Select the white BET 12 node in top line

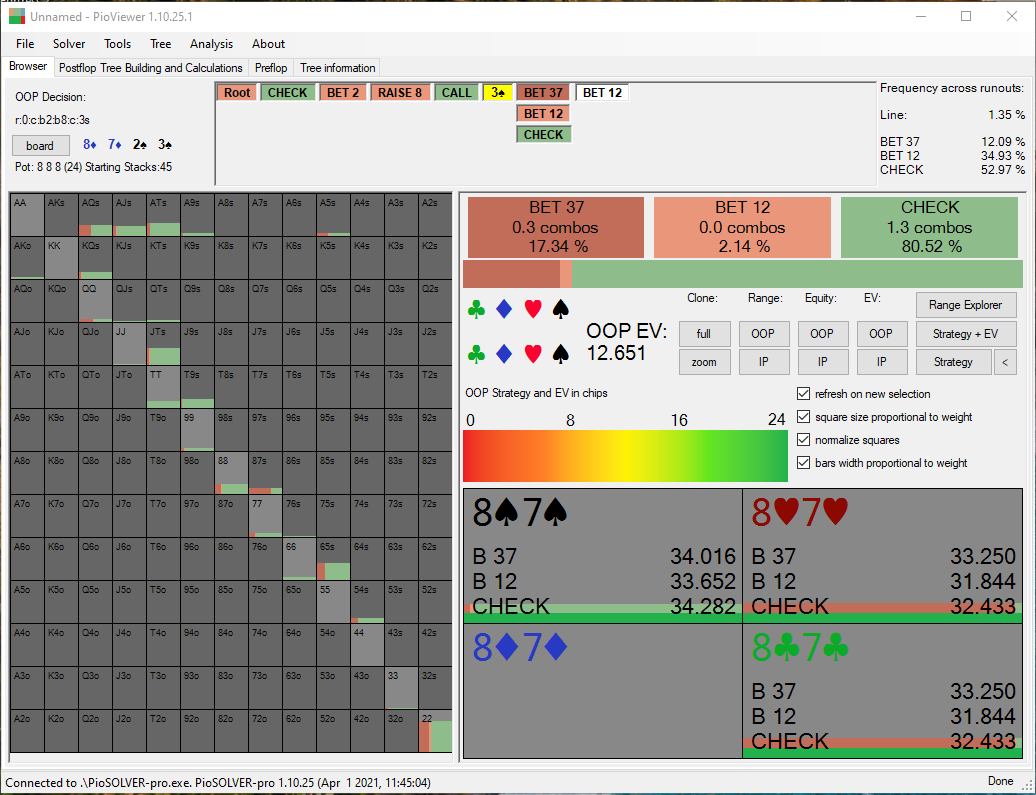(602, 93)
